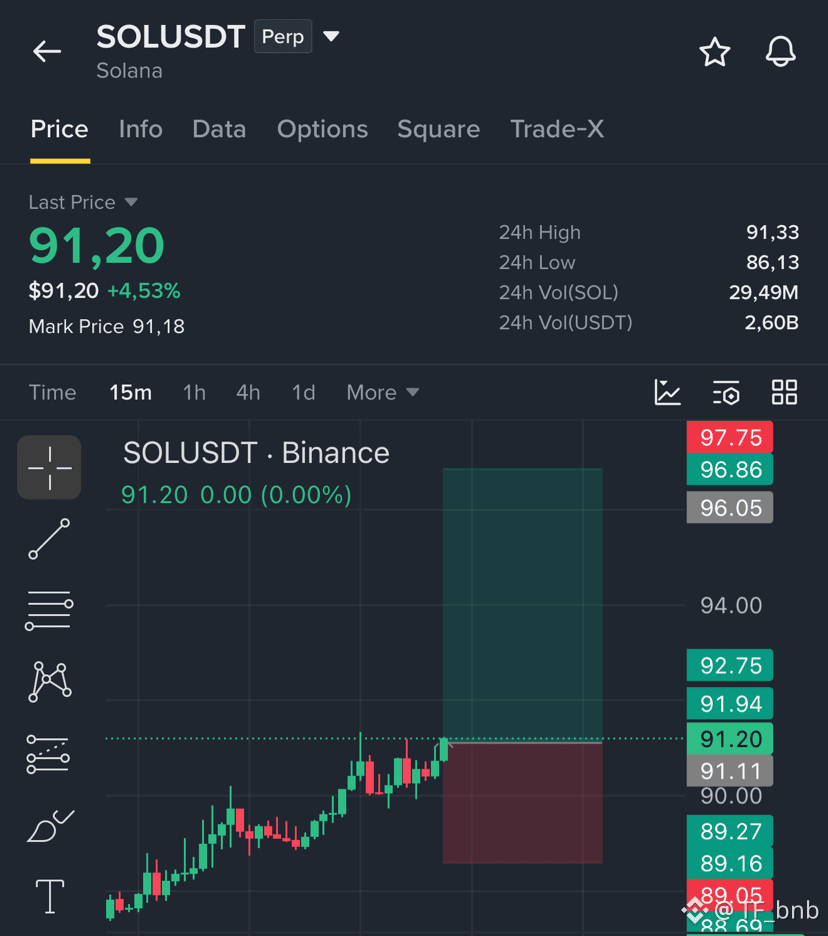This screenshot has width=828, height=936.
Task: Click the 24h Vol(USDT) value 2,60B
Action: click(771, 322)
